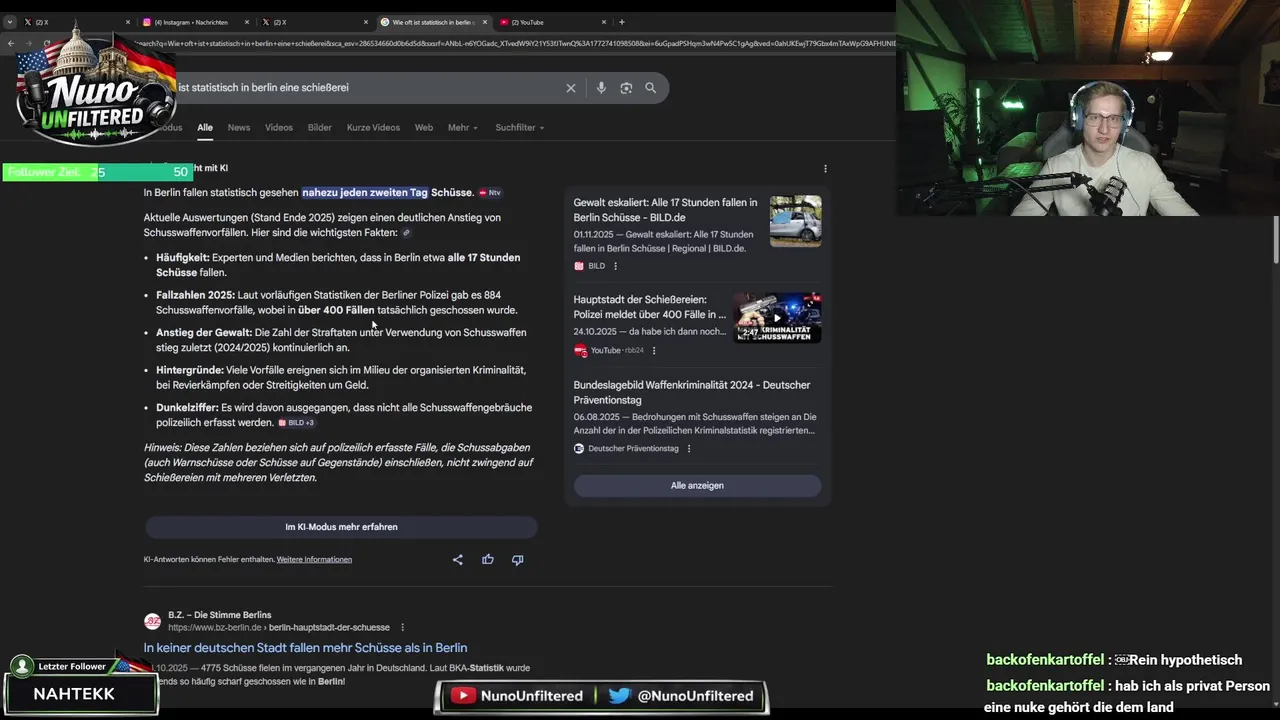
Task: Give thumbs up to the AI overview
Action: [x=488, y=560]
